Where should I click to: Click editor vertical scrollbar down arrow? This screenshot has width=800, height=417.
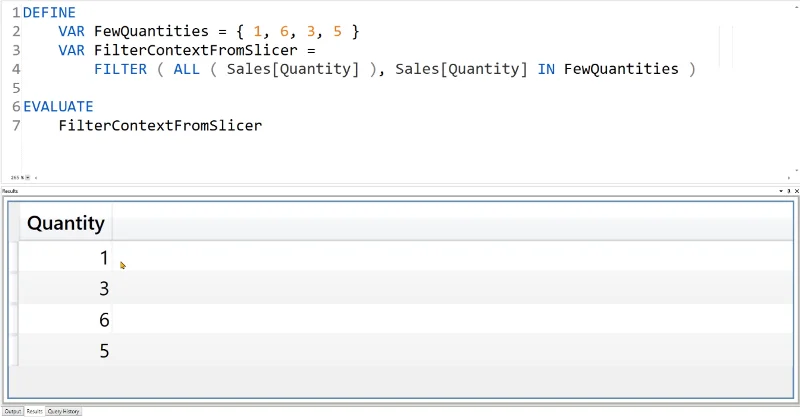797,171
